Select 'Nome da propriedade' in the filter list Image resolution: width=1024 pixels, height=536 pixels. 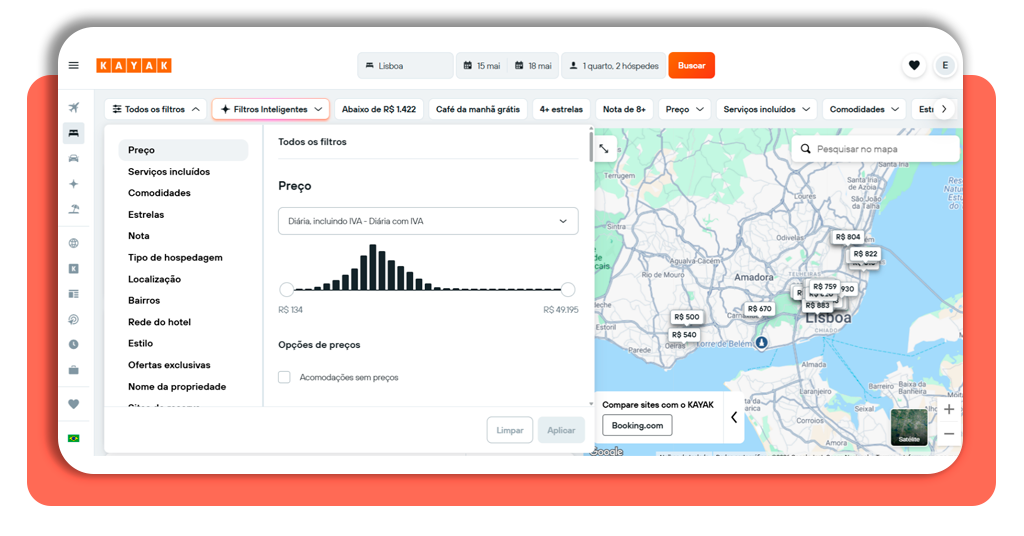click(x=177, y=386)
